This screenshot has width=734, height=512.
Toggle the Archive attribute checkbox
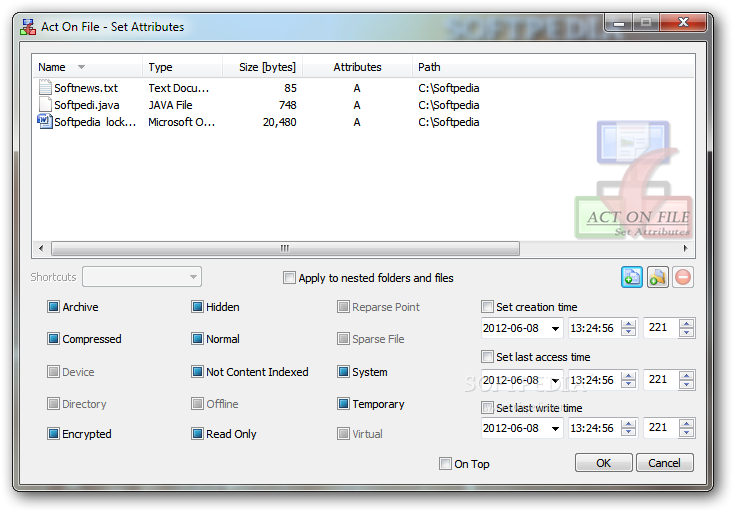pos(53,307)
